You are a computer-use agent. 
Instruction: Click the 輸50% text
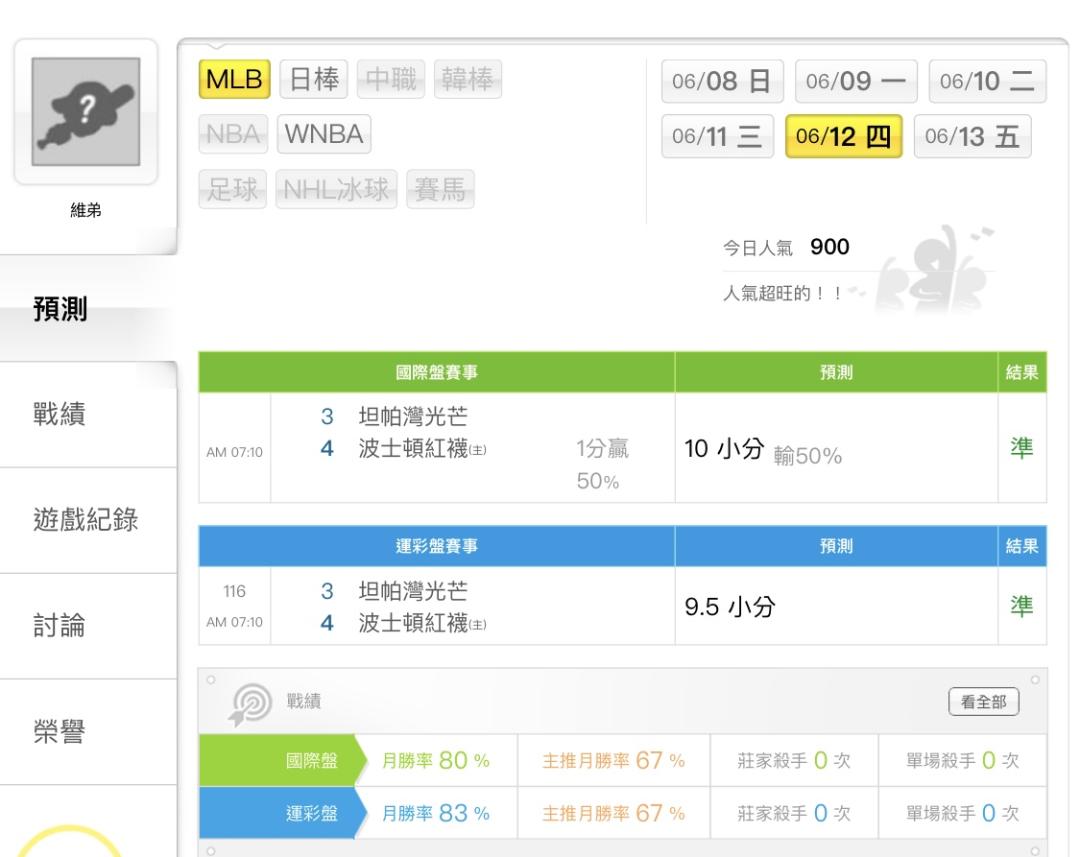click(x=808, y=455)
